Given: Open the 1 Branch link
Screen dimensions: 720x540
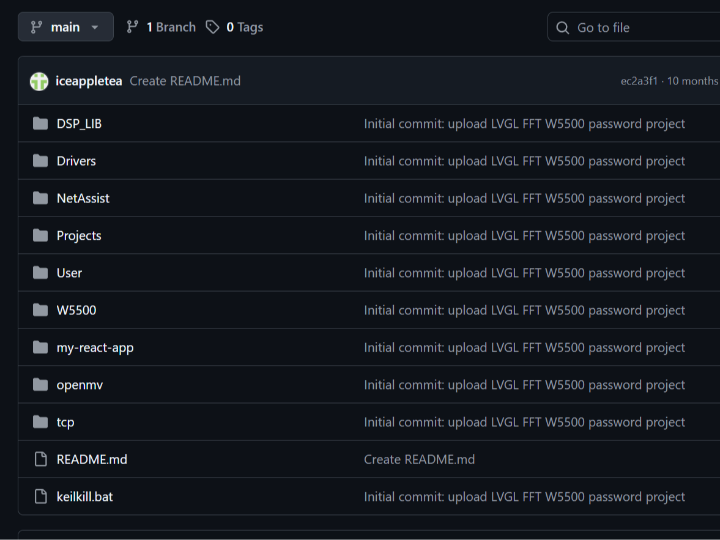Looking at the screenshot, I should [x=170, y=27].
